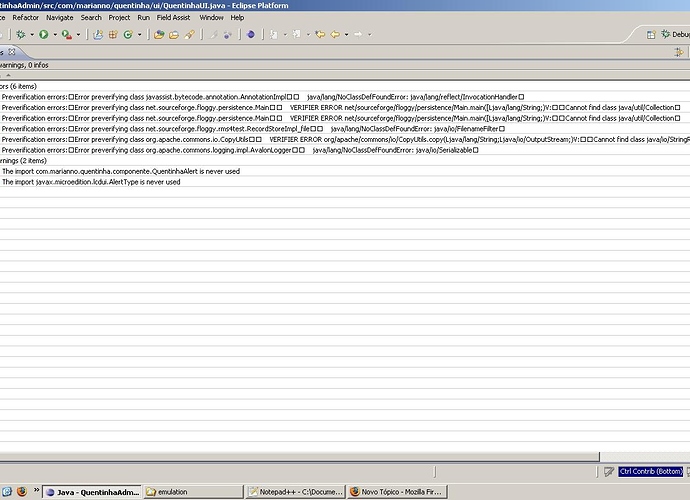
Task: Select the QuentinhaAlert import never used warning
Action: pos(345,171)
